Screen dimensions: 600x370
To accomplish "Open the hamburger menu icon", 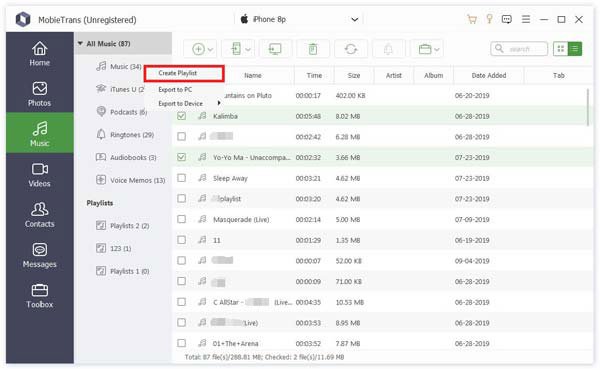I will click(x=526, y=19).
